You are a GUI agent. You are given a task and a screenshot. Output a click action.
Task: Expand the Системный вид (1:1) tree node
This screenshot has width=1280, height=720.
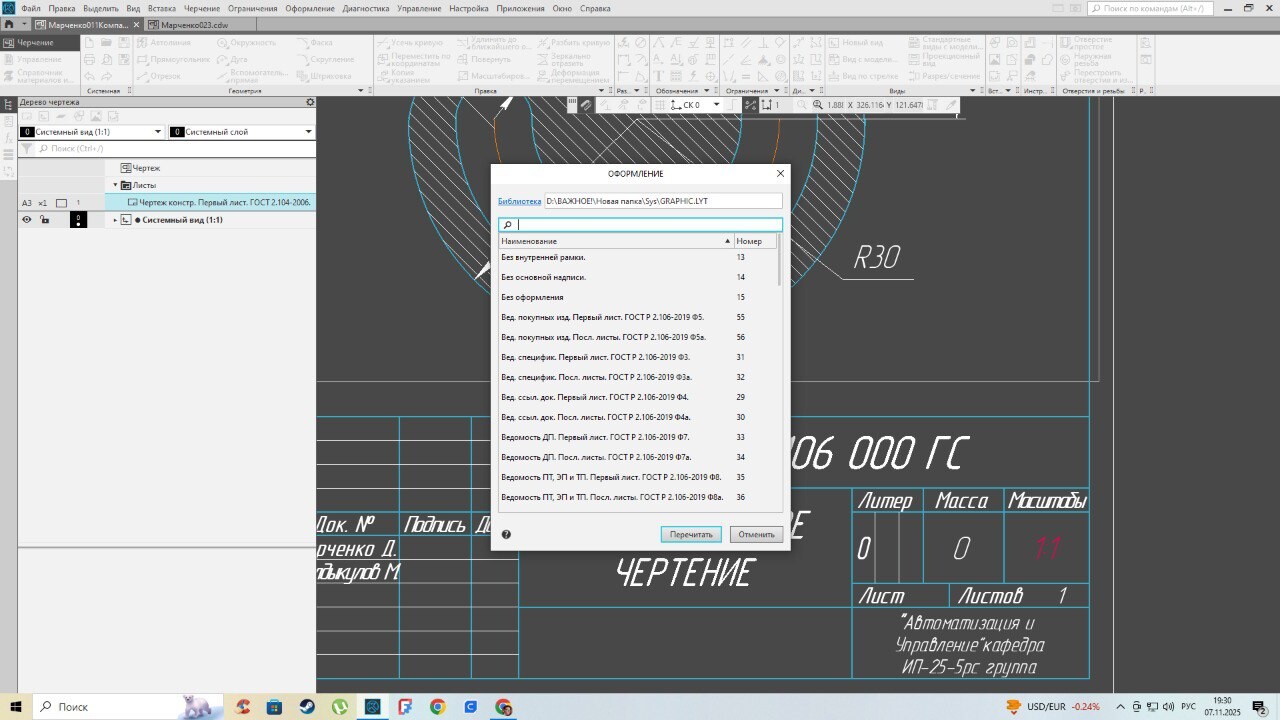coord(115,220)
